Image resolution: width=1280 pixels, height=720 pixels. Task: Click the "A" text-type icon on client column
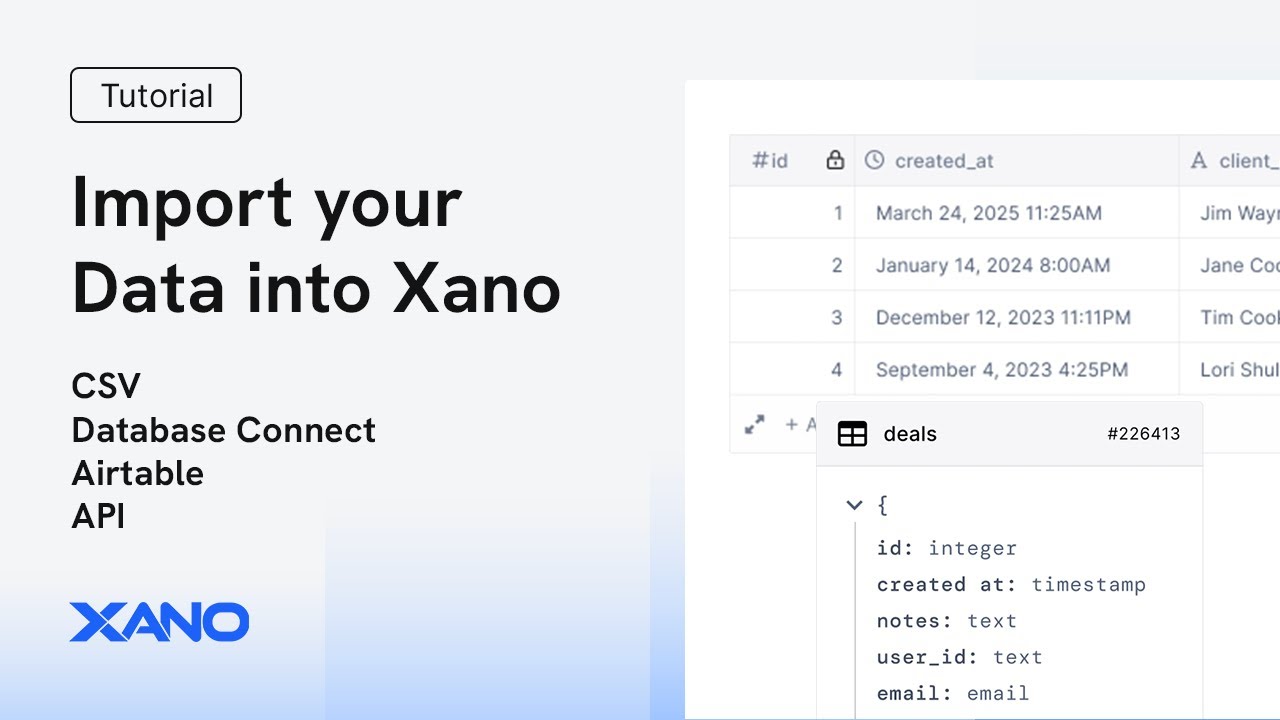(x=1199, y=160)
